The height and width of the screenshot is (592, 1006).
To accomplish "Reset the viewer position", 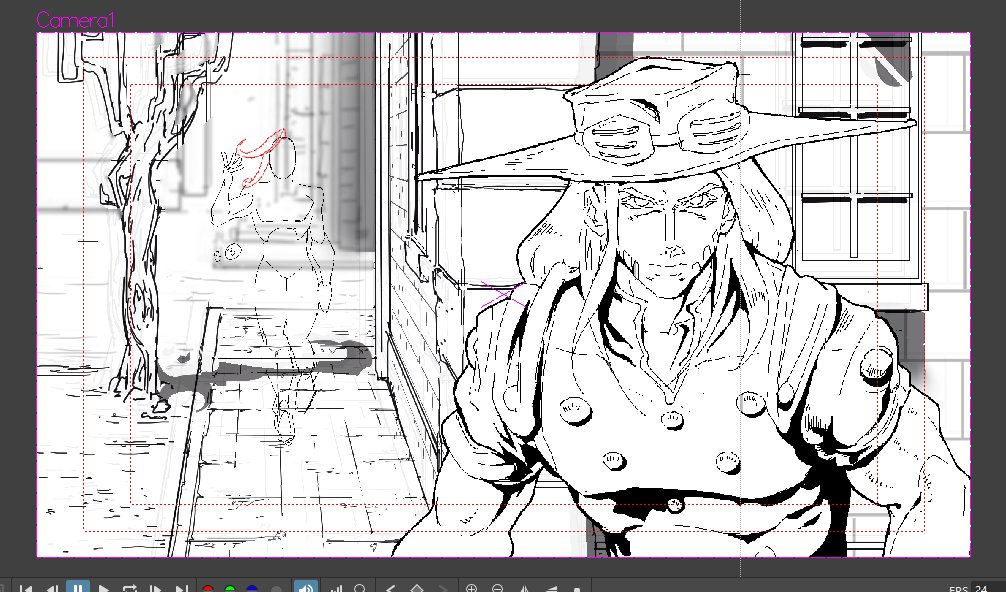I will tap(577, 588).
